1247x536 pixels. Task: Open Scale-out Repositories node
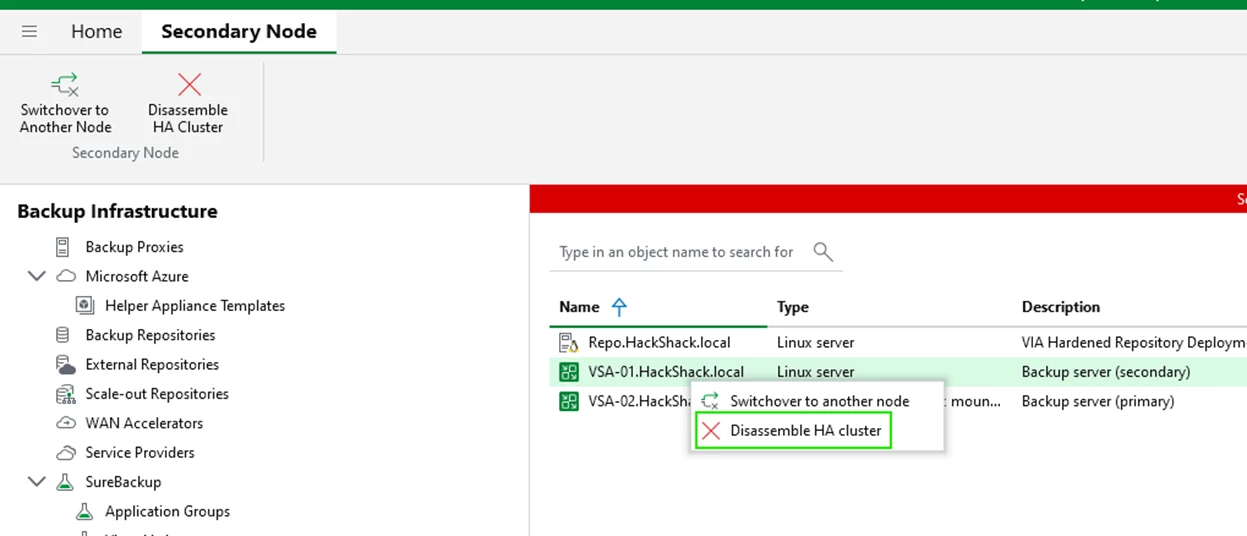point(157,394)
